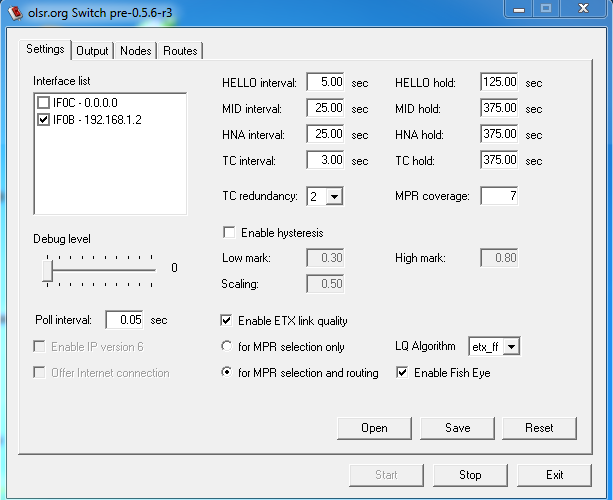This screenshot has width=613, height=500.
Task: Open the TC redundancy dropdown
Action: click(334, 197)
